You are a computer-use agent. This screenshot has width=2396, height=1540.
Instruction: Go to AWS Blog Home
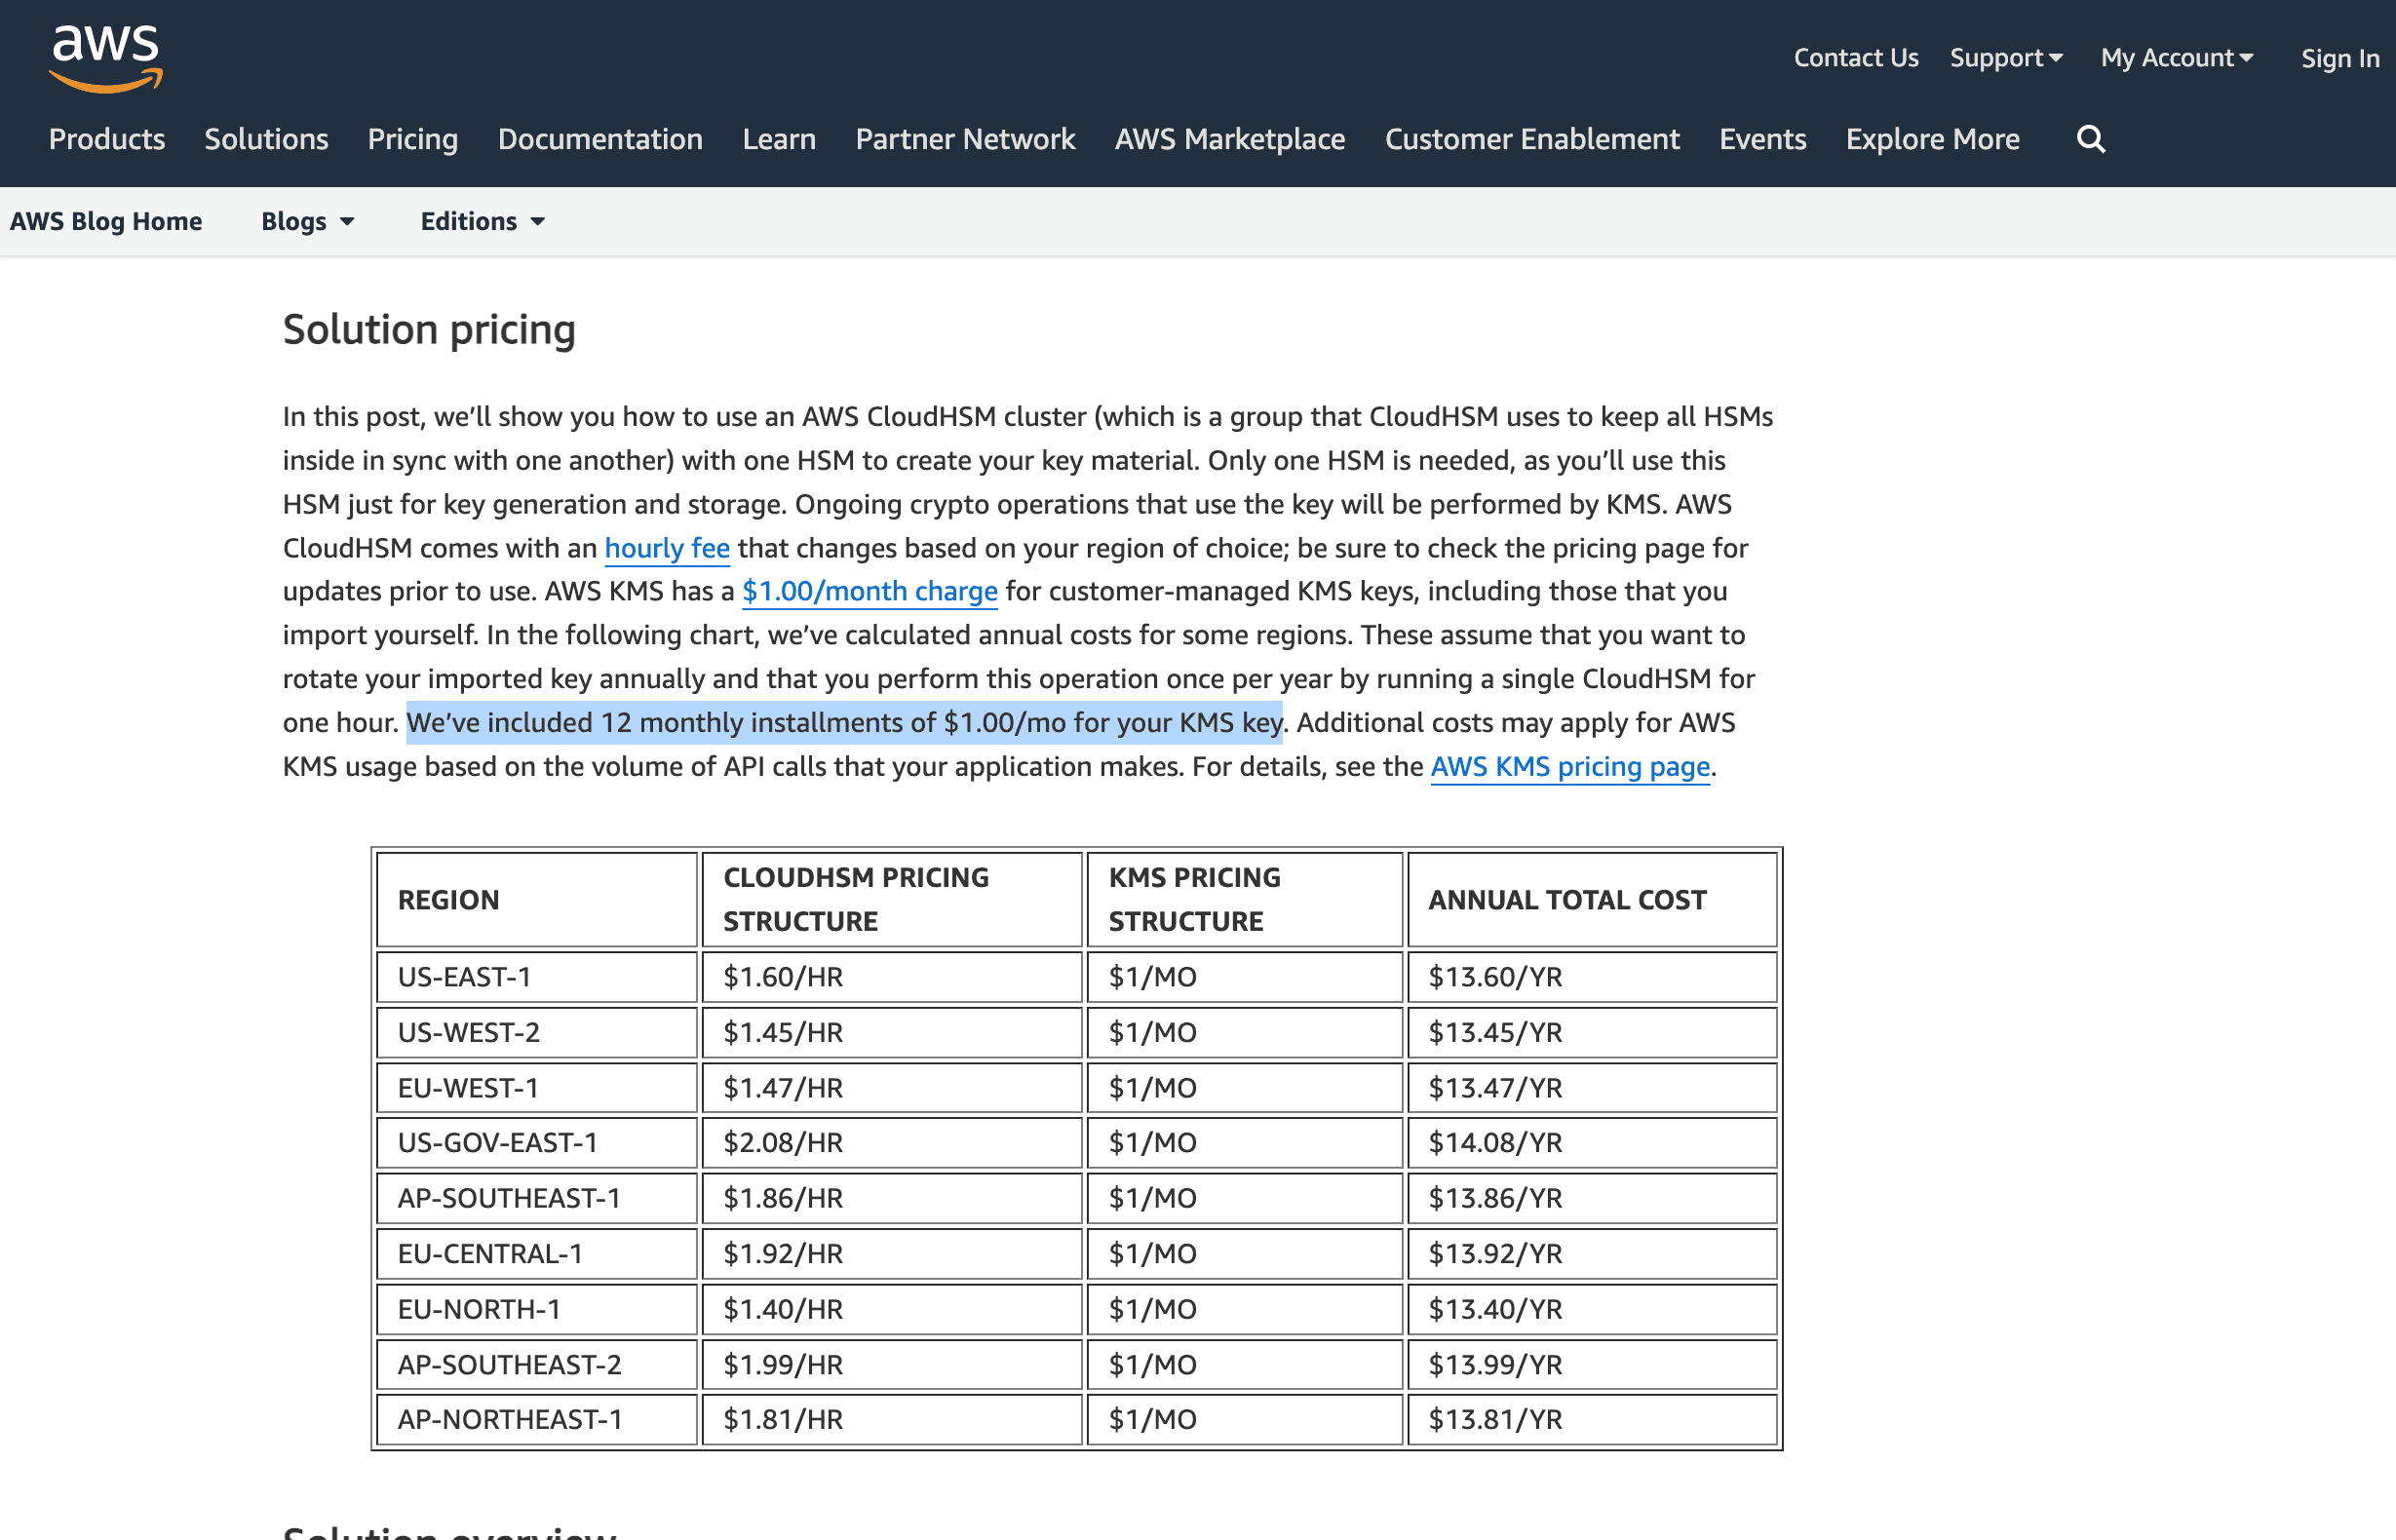[x=106, y=221]
